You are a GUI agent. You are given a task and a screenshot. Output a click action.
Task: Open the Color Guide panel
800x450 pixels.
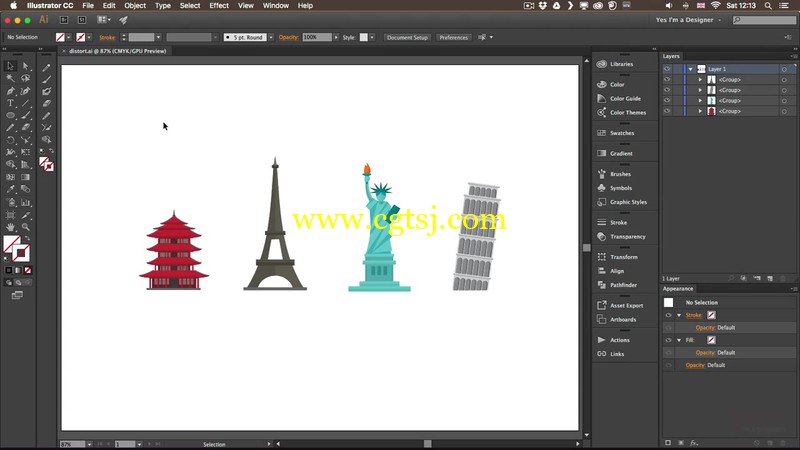(x=618, y=98)
